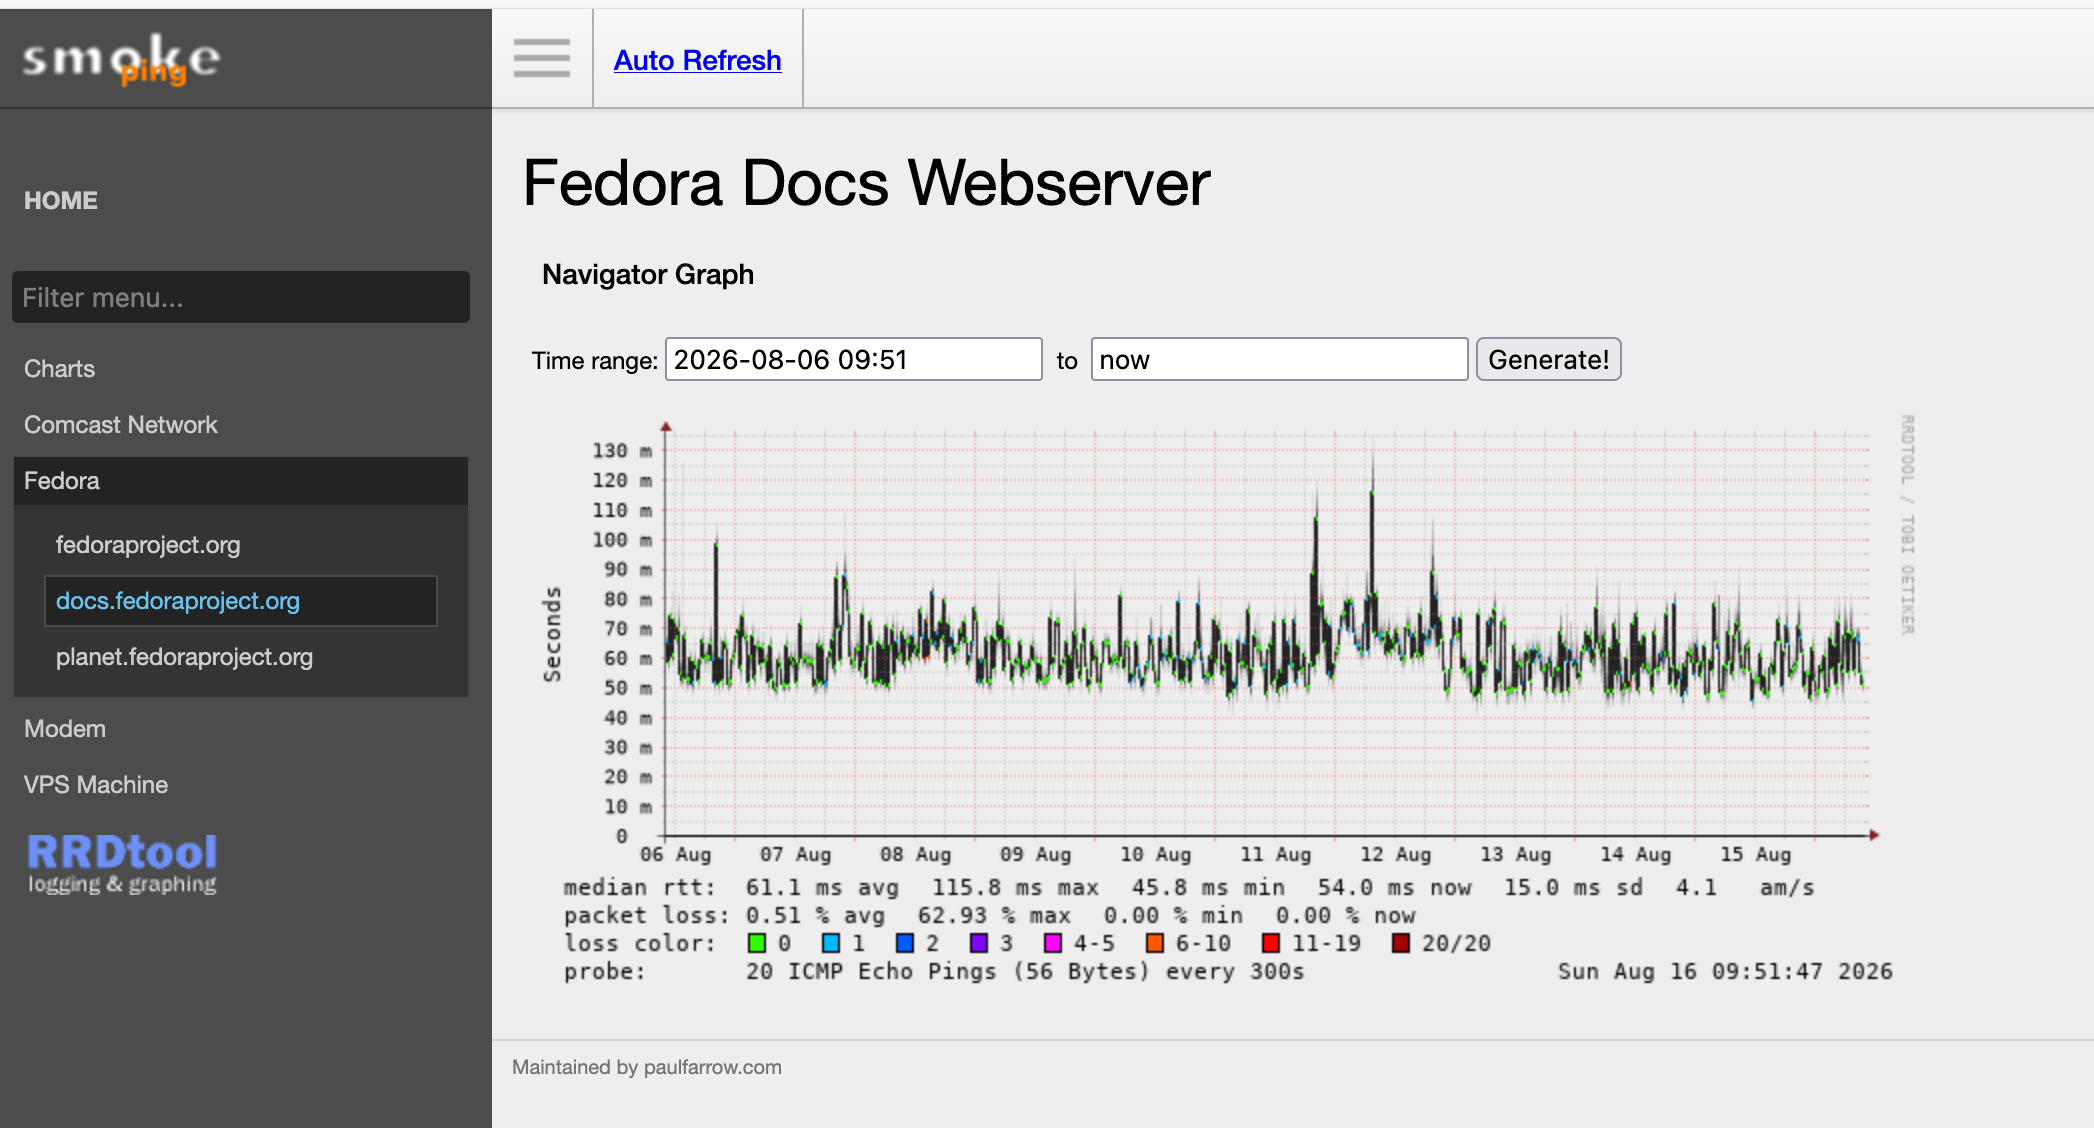Click the '15 Aug' x-axis label
Viewport: 2094px width, 1128px height.
(1755, 854)
